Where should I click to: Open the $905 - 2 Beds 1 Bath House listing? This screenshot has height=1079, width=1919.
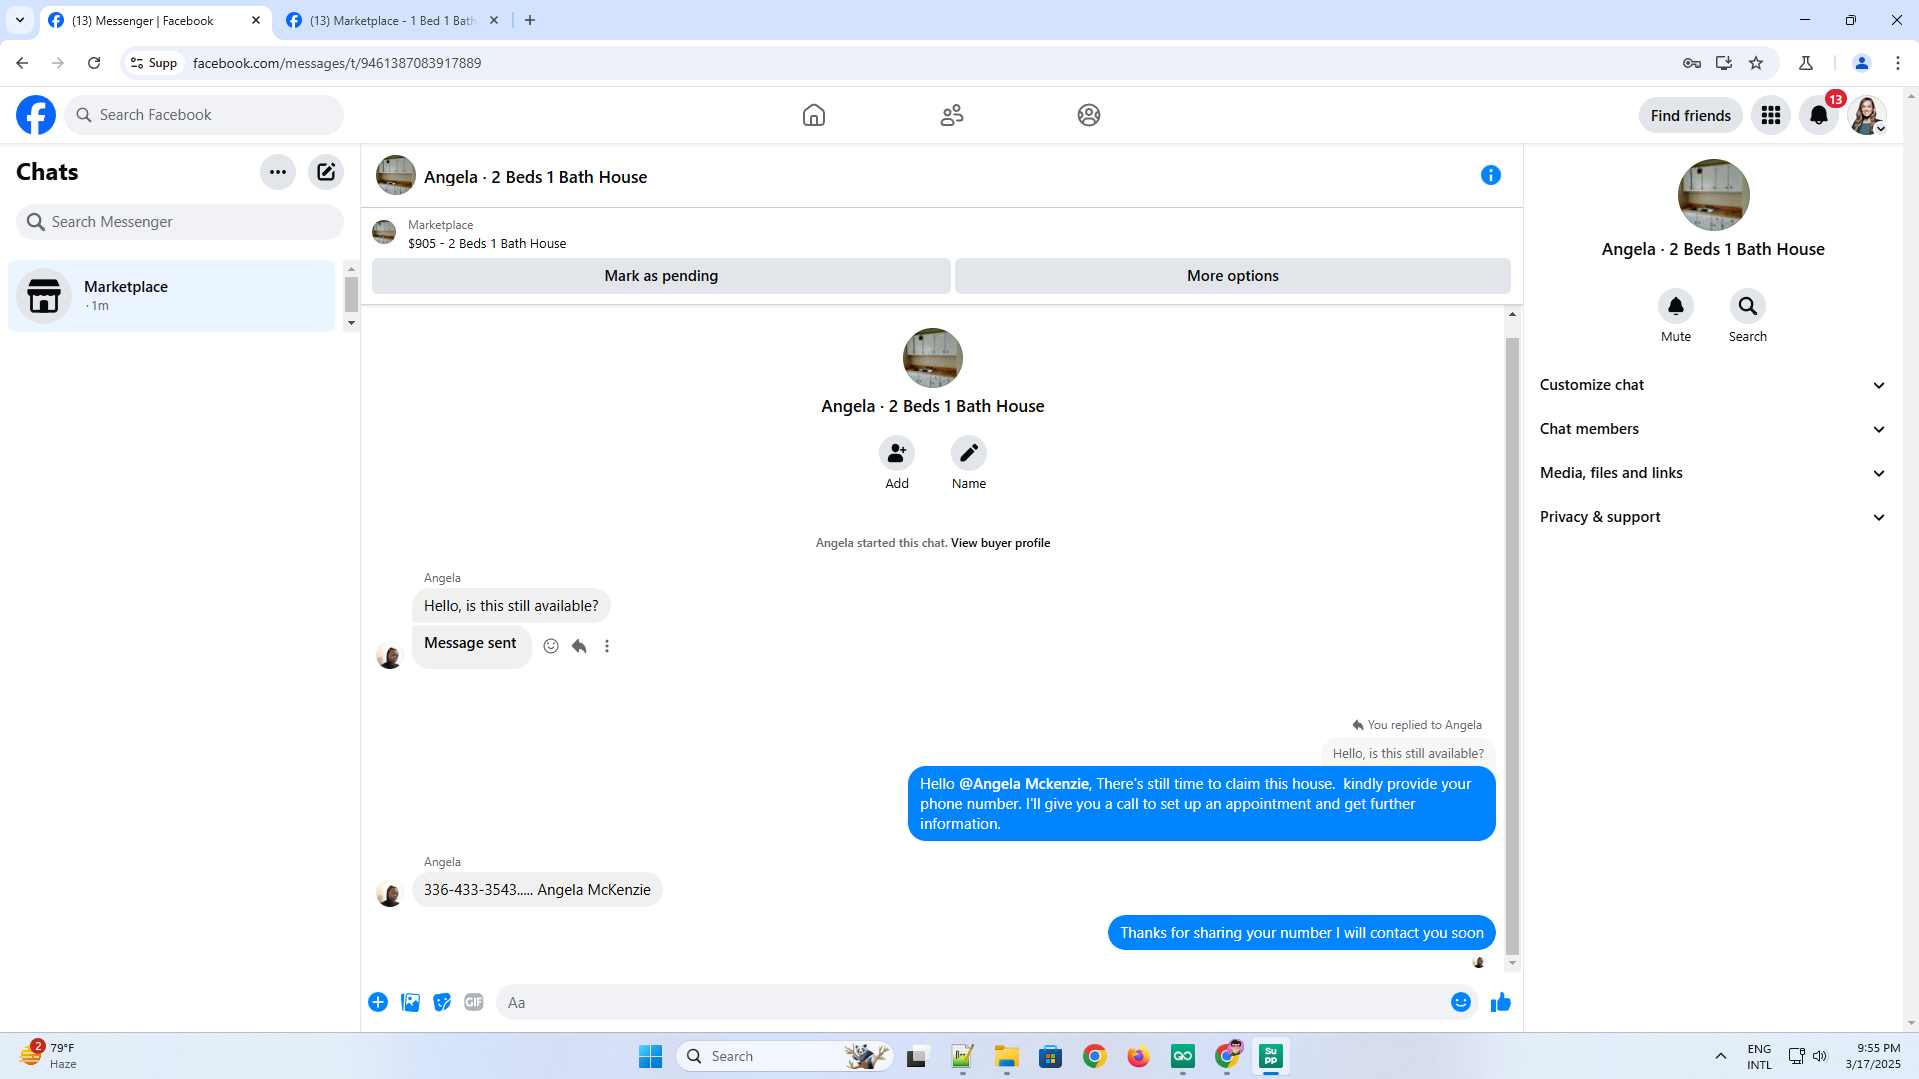(x=487, y=244)
